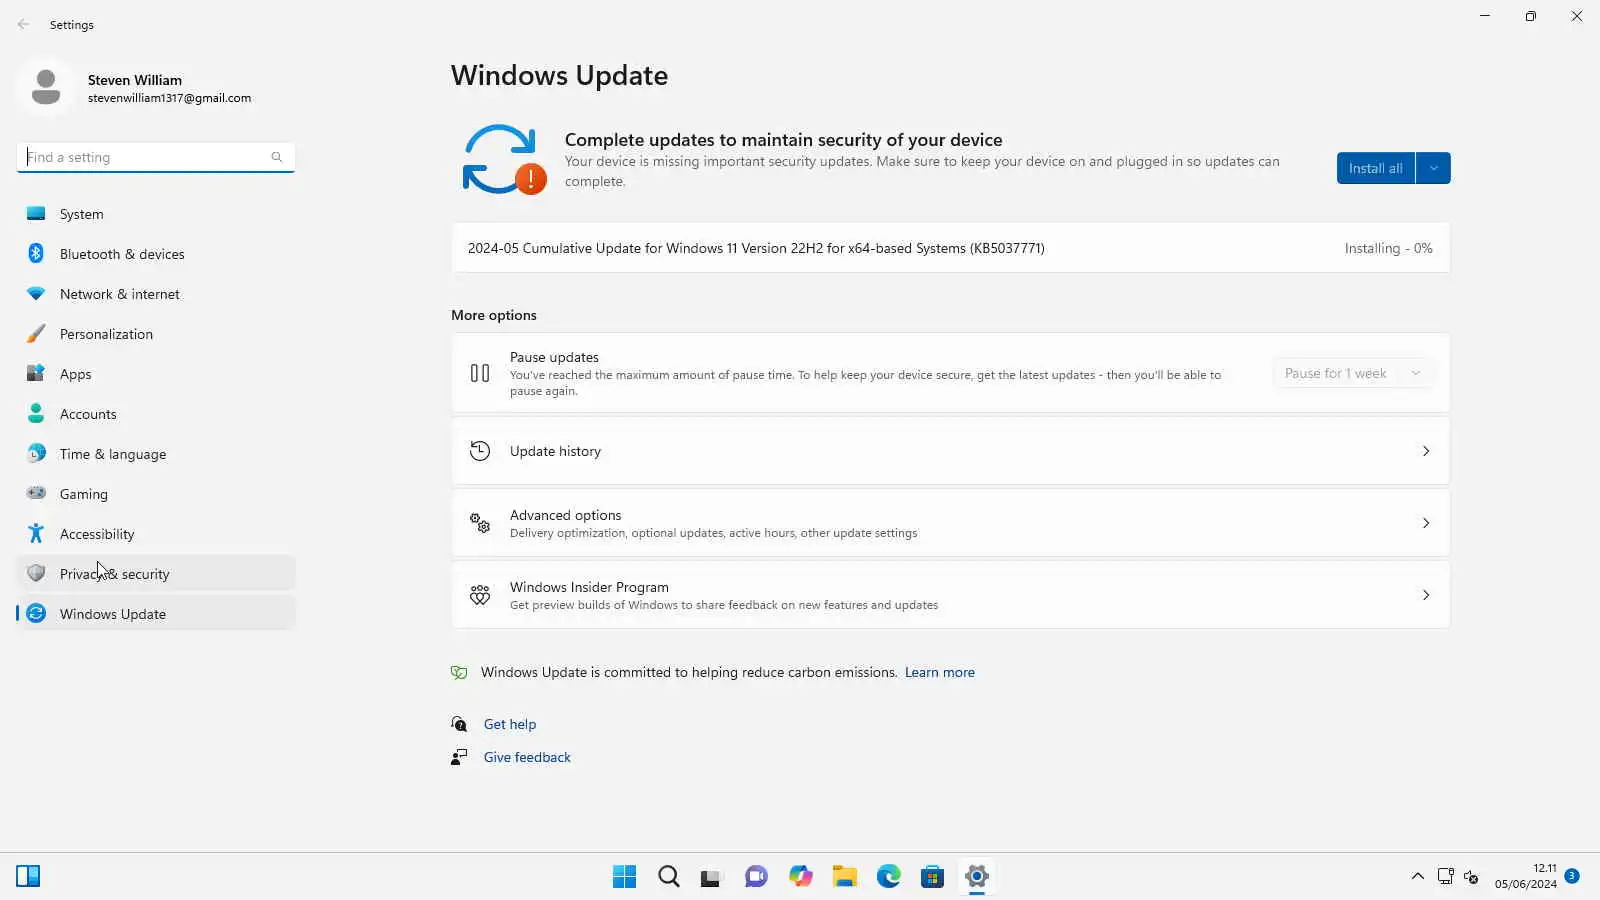Open the Give feedback link
Screen dimensions: 1600x900
[527, 757]
